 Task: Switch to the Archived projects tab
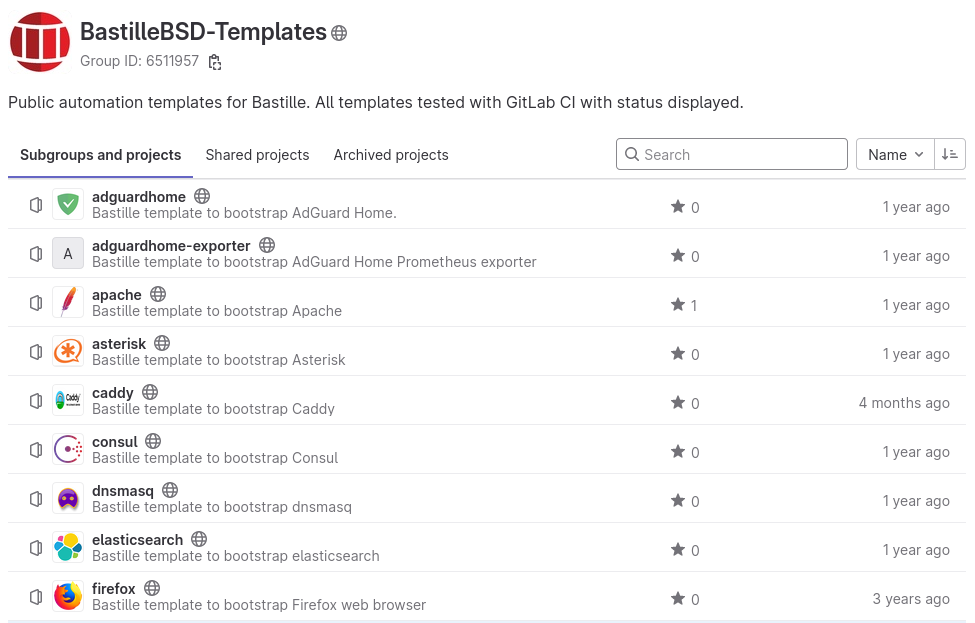(390, 155)
